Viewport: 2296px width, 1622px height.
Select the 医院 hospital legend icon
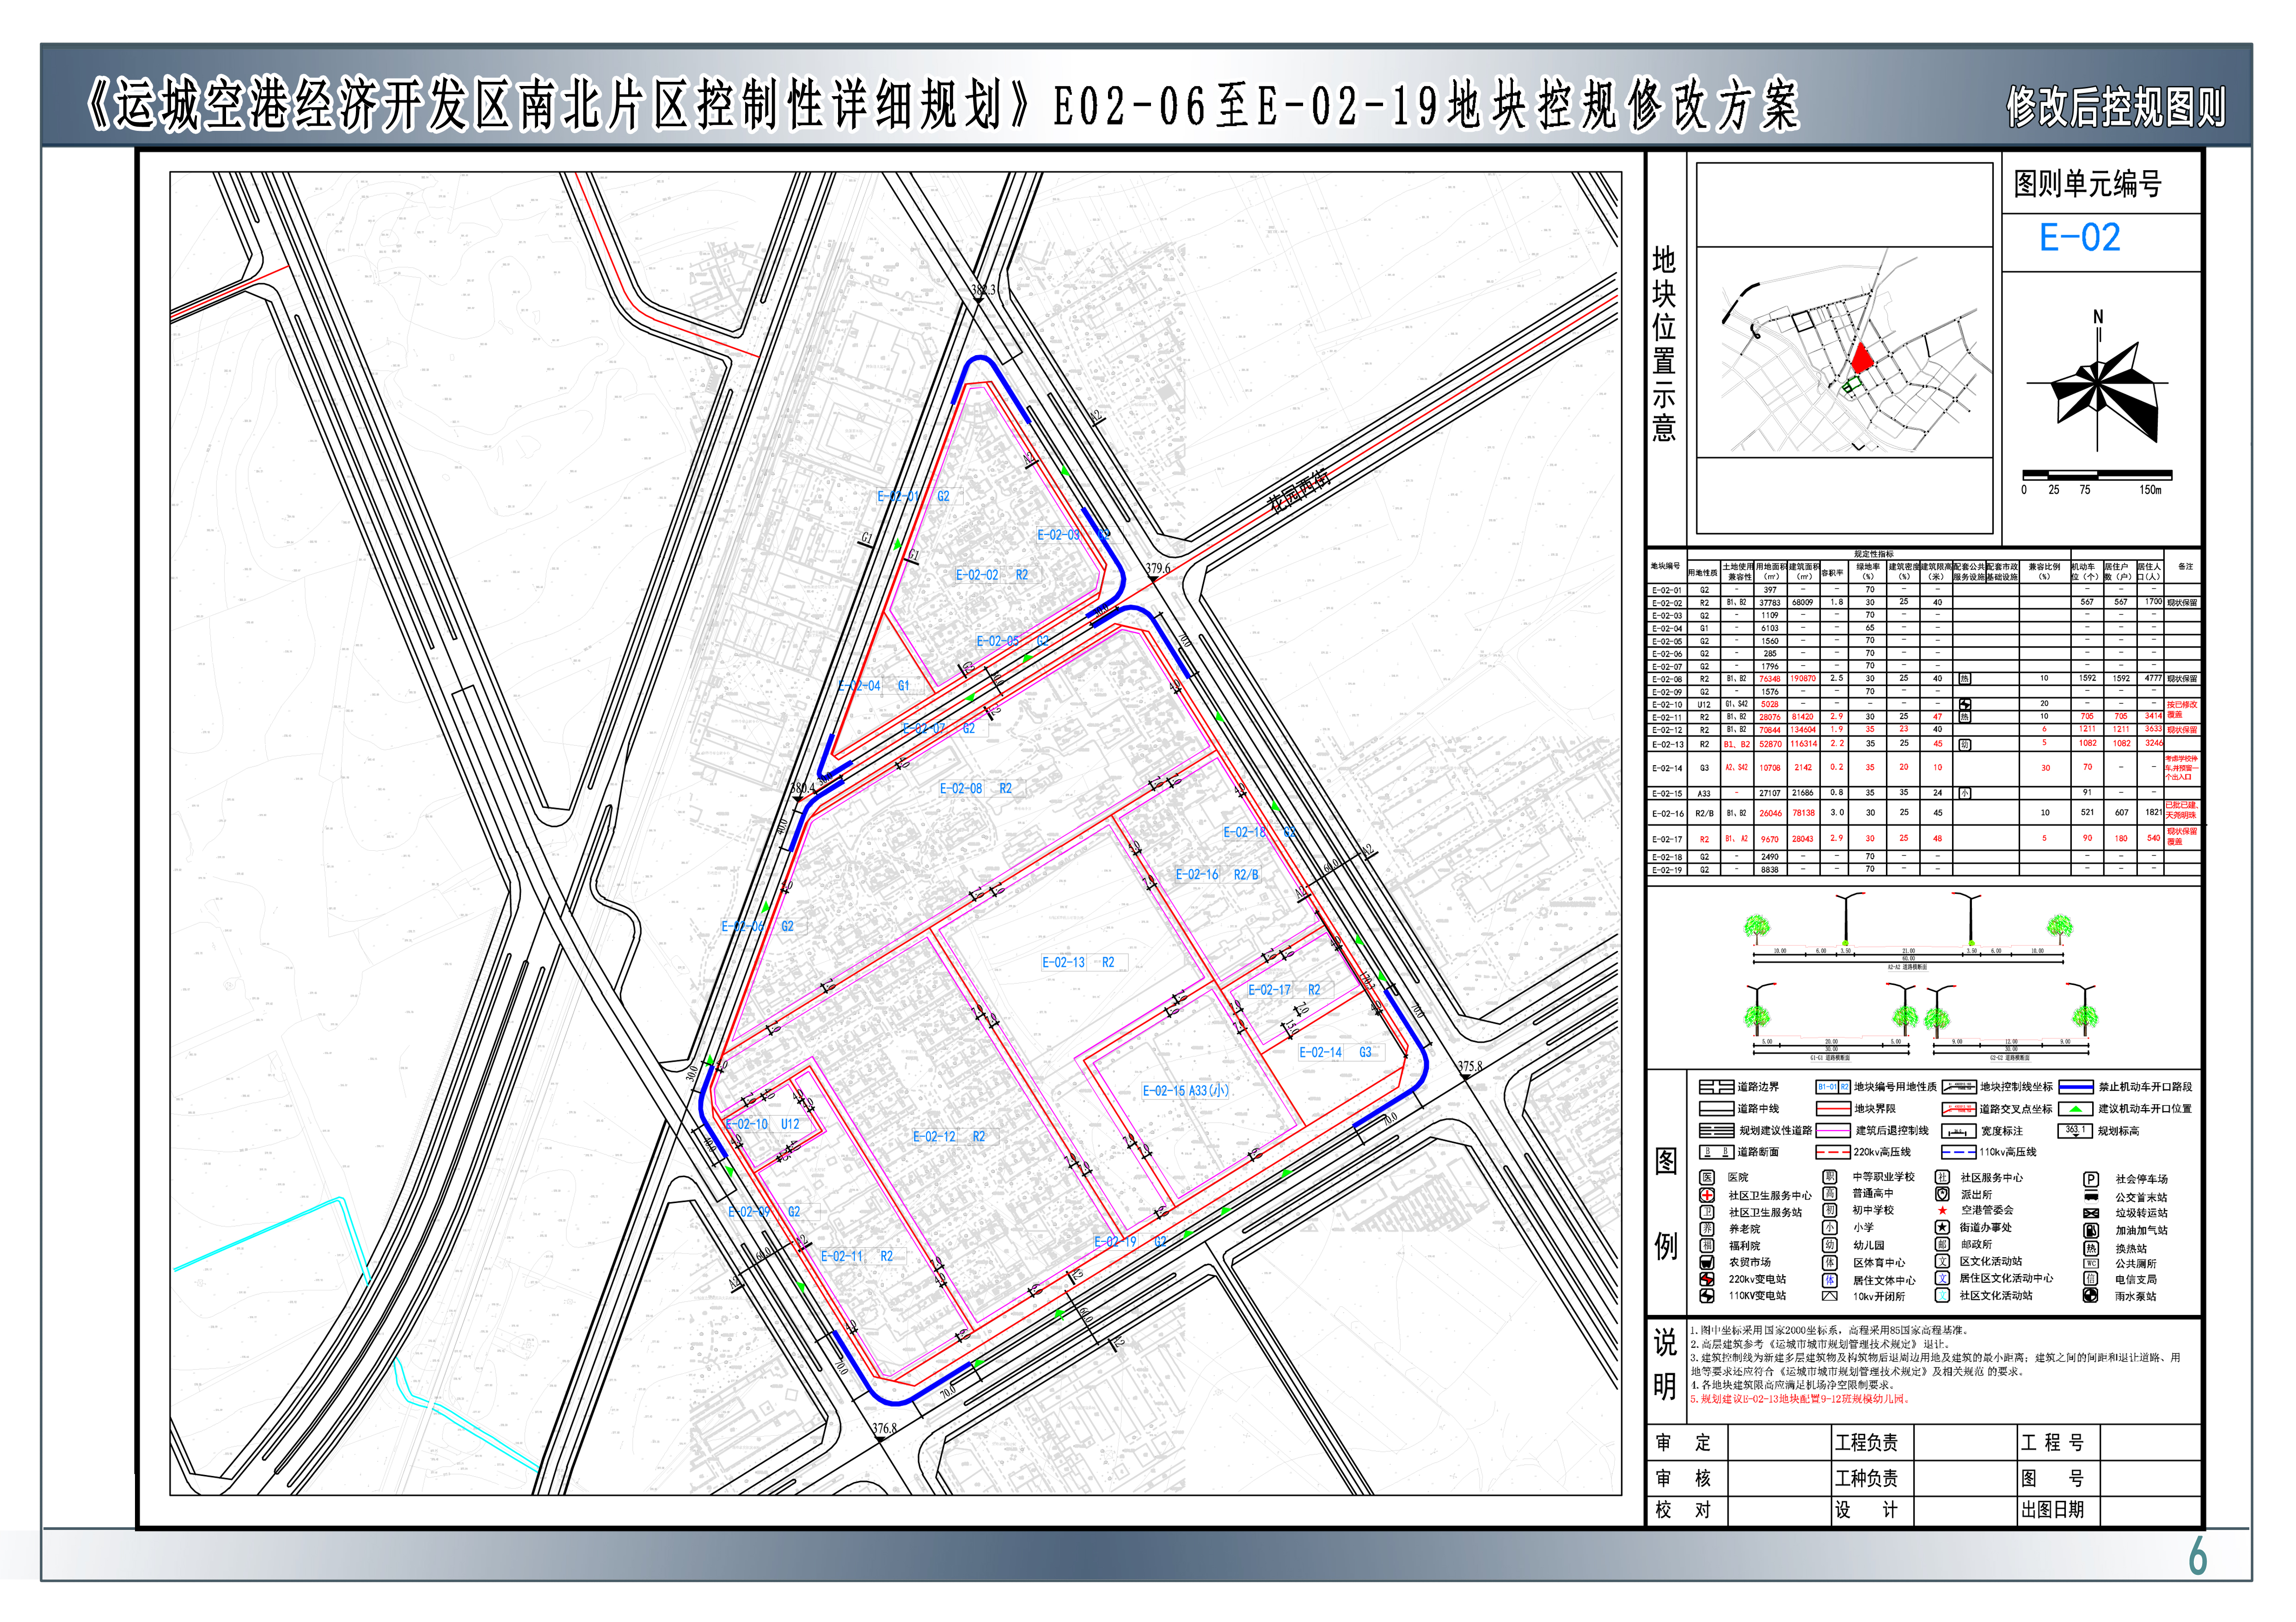tap(1708, 1177)
